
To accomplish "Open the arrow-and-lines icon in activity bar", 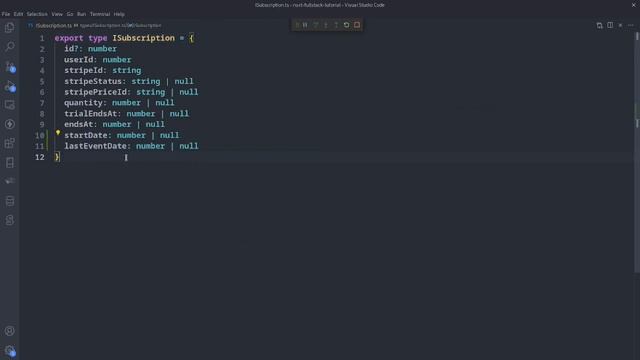I will coord(9,181).
